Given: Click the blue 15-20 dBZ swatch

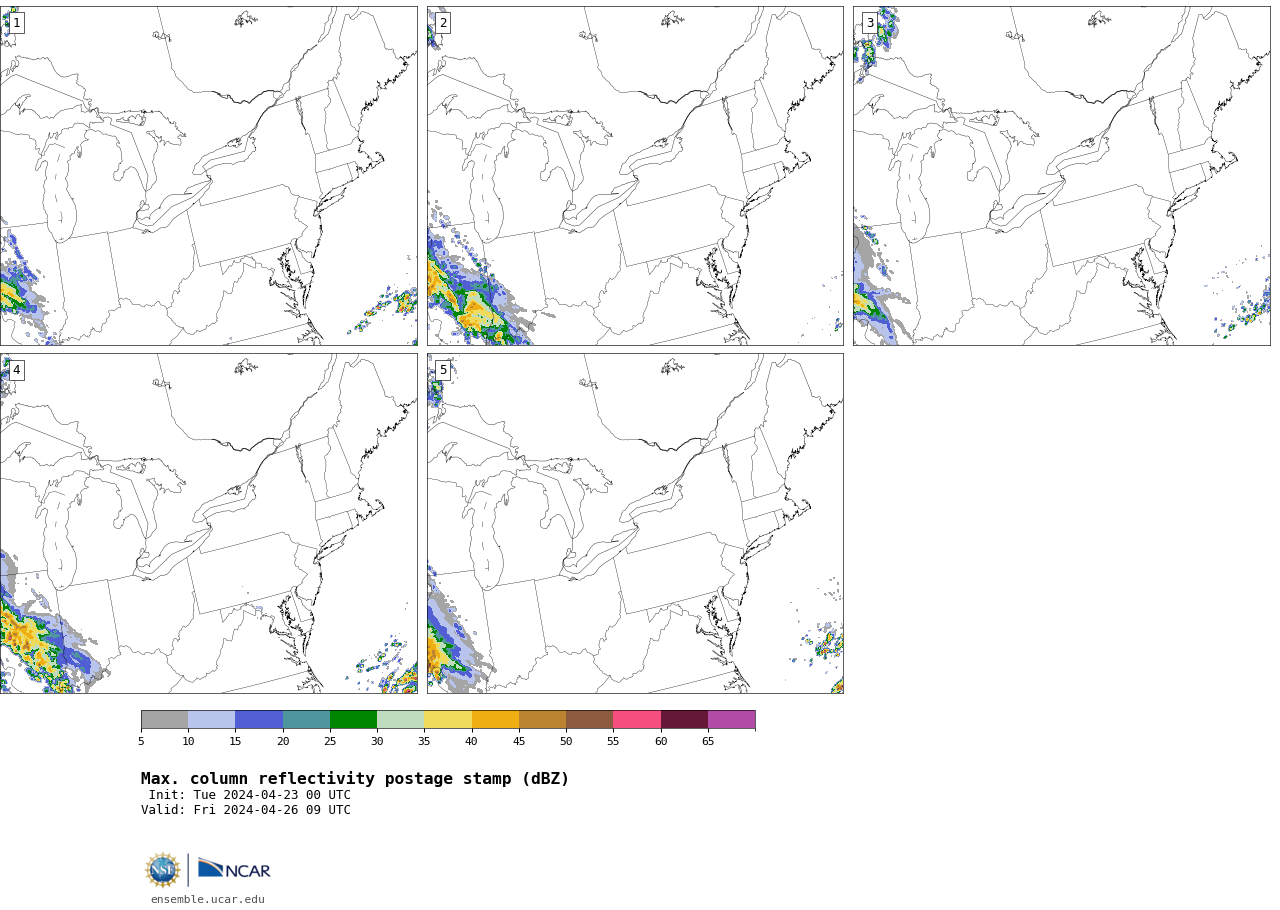Looking at the screenshot, I should coord(259,720).
